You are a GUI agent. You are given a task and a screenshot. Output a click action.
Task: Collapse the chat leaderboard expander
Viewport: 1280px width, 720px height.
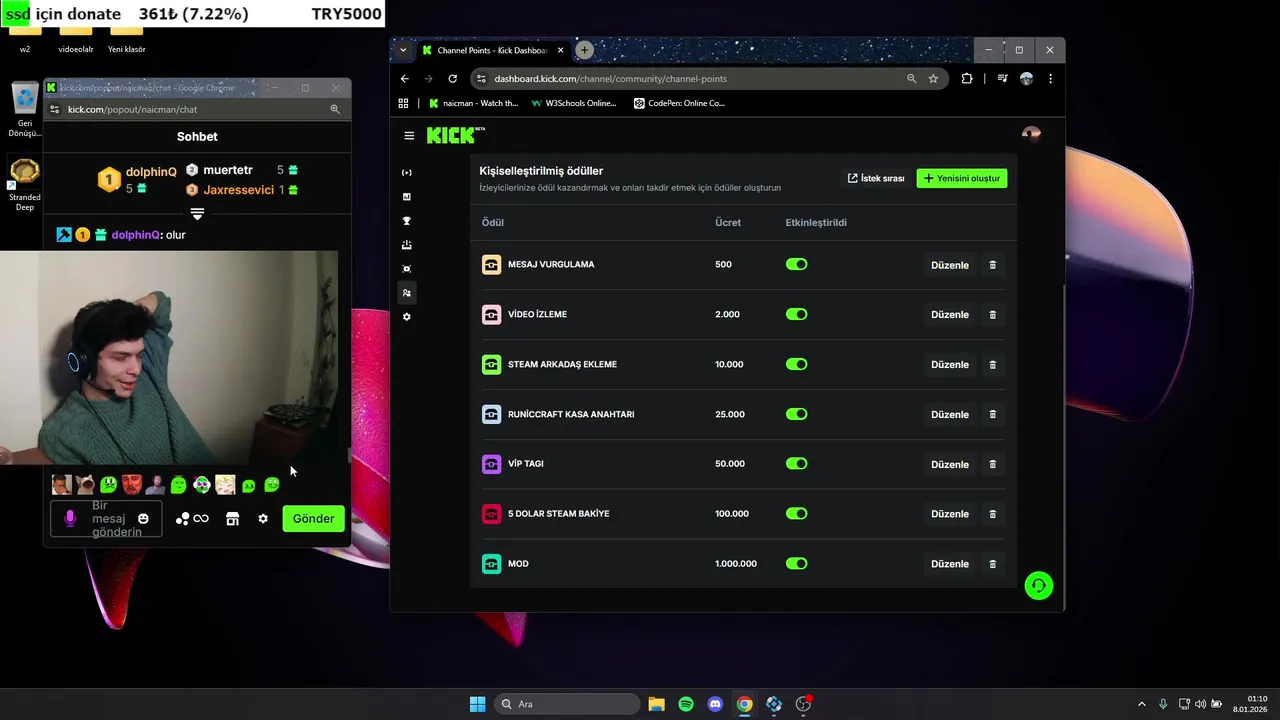(197, 214)
